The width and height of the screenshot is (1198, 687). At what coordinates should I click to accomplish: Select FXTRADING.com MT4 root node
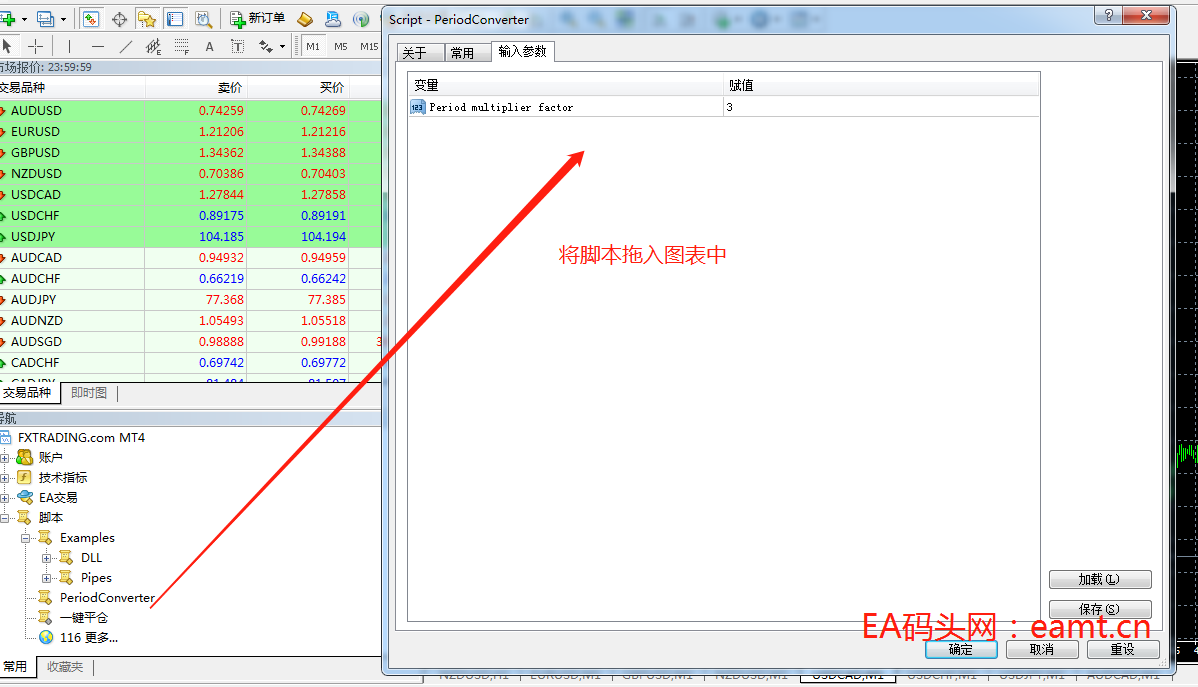coord(81,438)
